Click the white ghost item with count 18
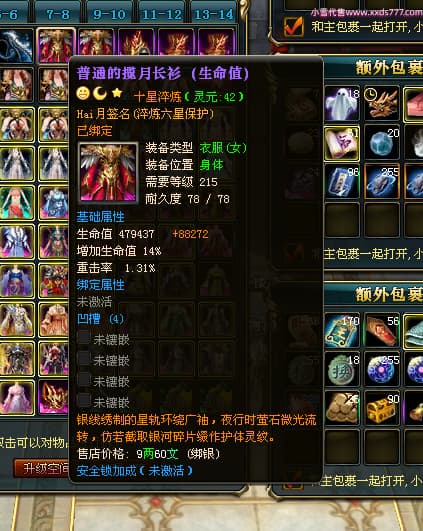Screen dimensions: 423x531 [x=342, y=103]
